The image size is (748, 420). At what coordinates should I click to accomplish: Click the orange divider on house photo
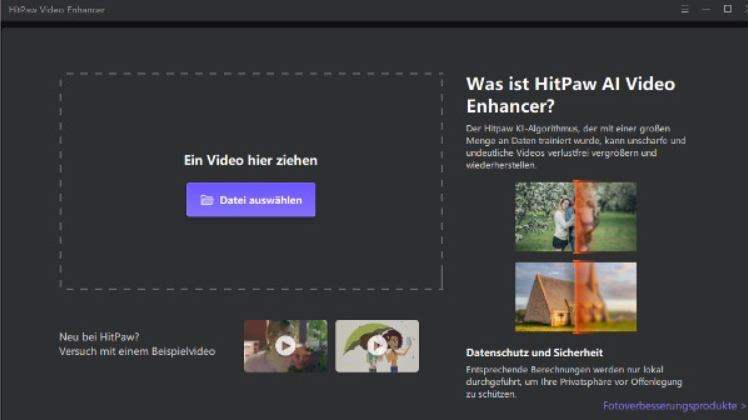click(x=576, y=297)
